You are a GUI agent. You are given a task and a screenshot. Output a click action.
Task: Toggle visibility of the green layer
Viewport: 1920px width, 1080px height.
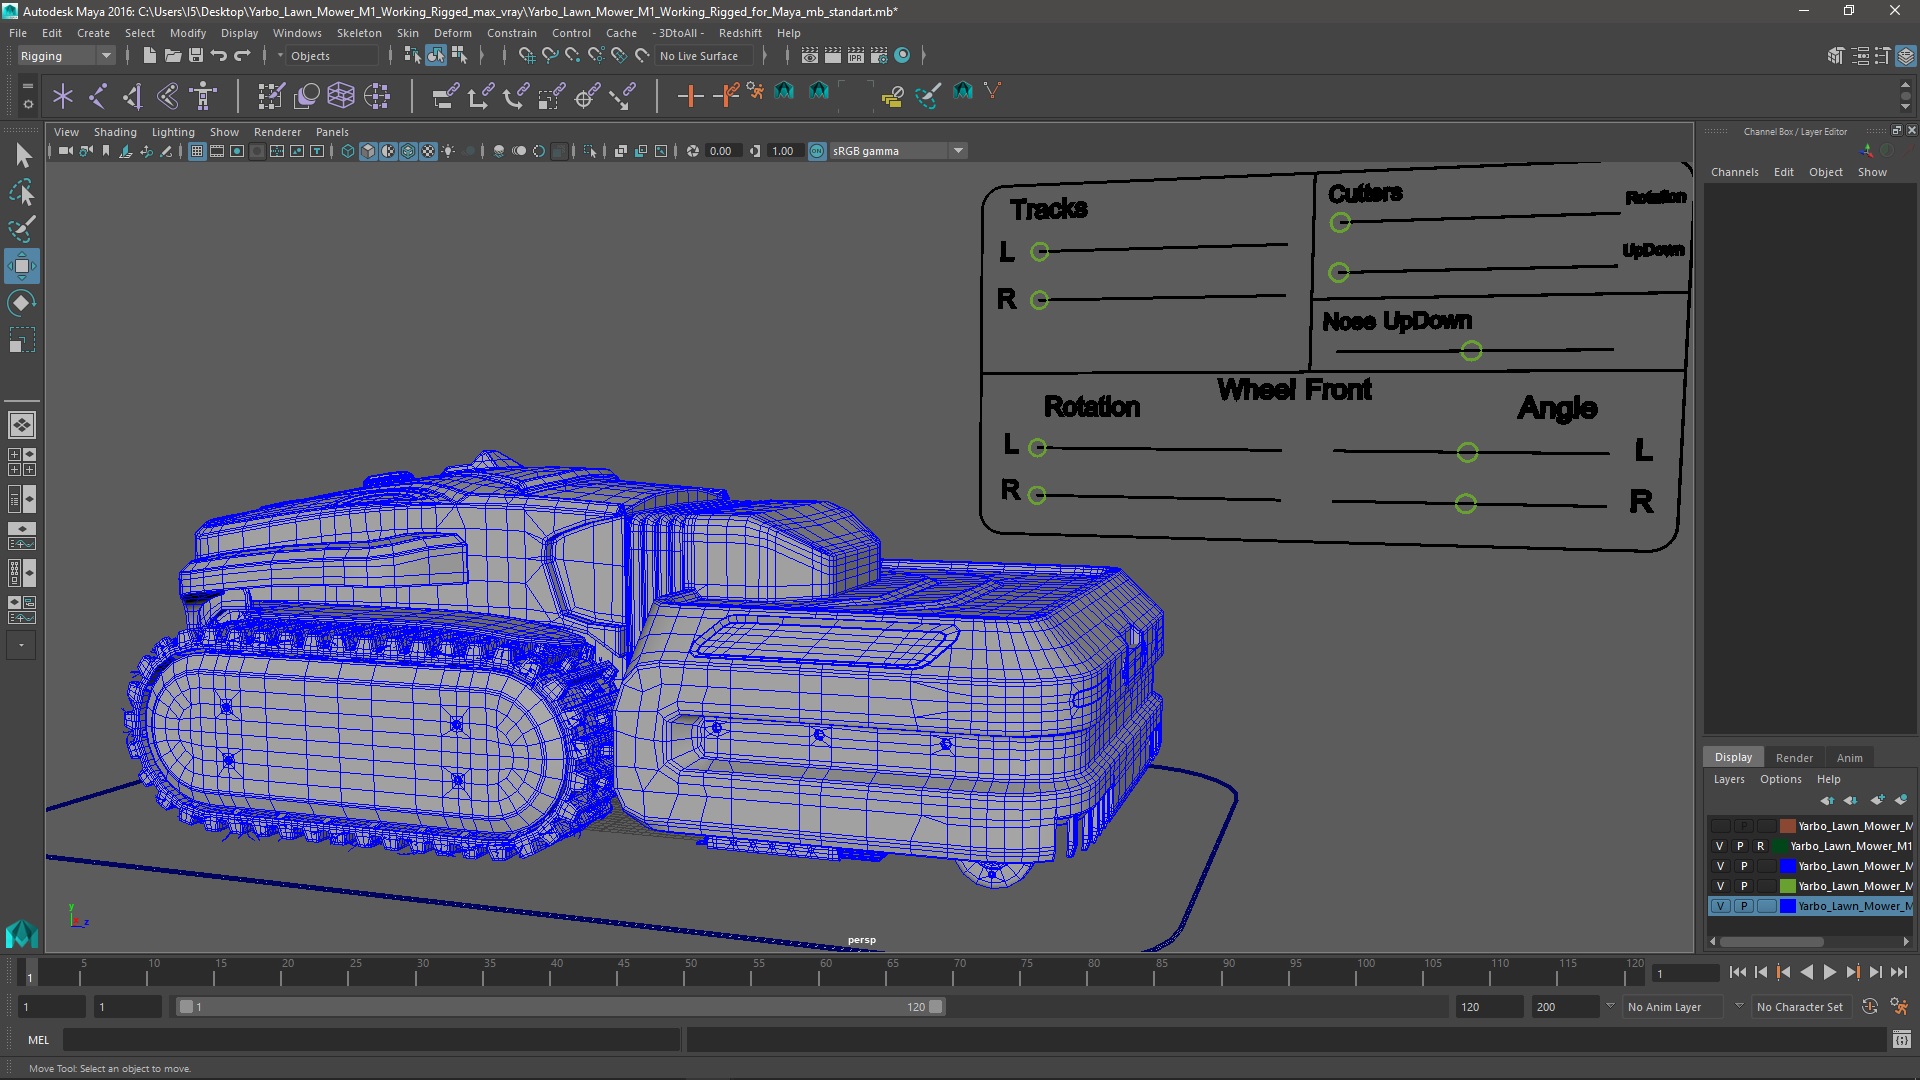click(1720, 886)
